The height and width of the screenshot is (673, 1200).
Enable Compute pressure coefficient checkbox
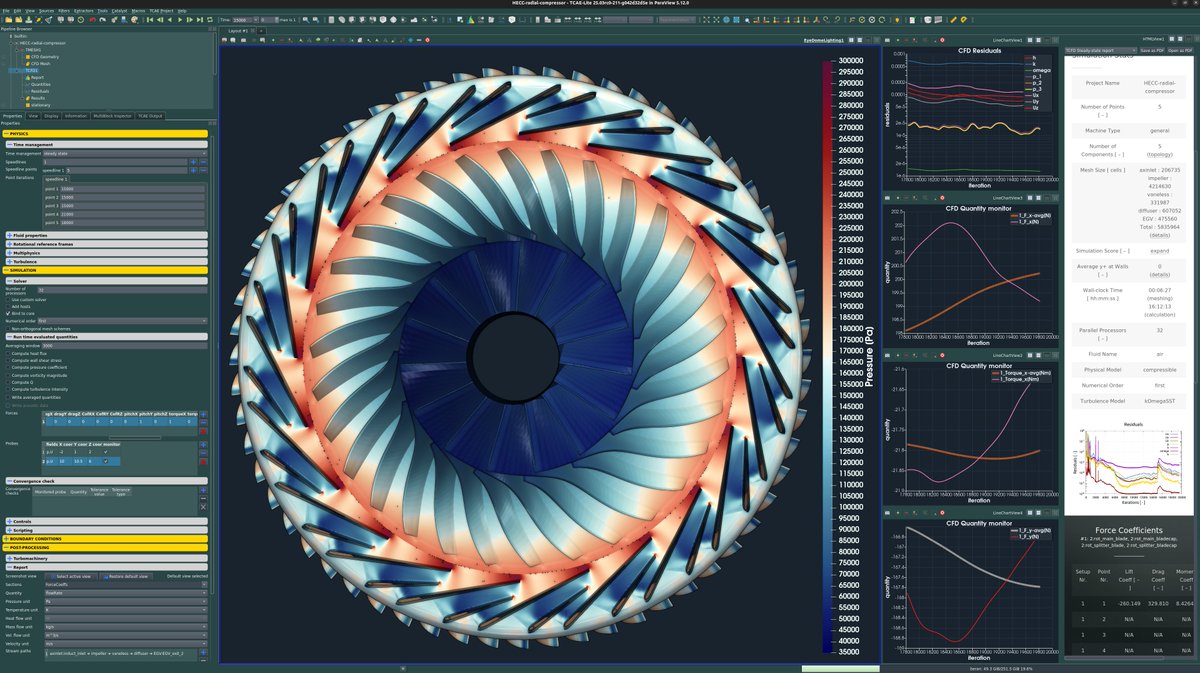point(8,367)
